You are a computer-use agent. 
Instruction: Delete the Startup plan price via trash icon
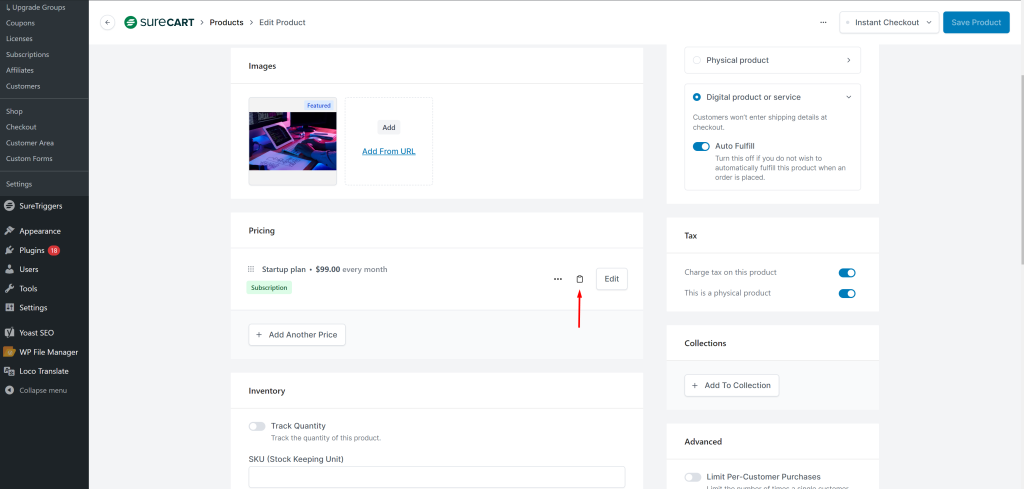(580, 279)
